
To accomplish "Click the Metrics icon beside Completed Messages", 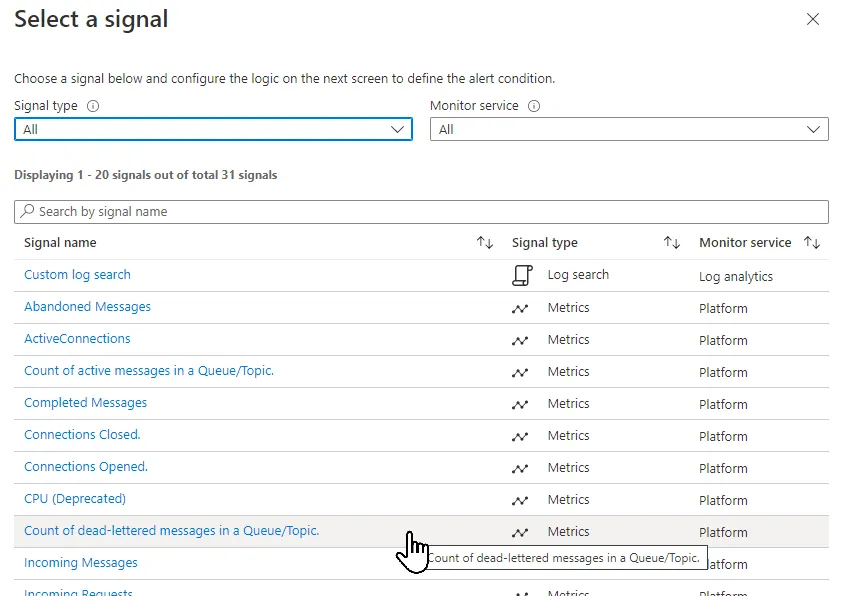I will (x=520, y=405).
